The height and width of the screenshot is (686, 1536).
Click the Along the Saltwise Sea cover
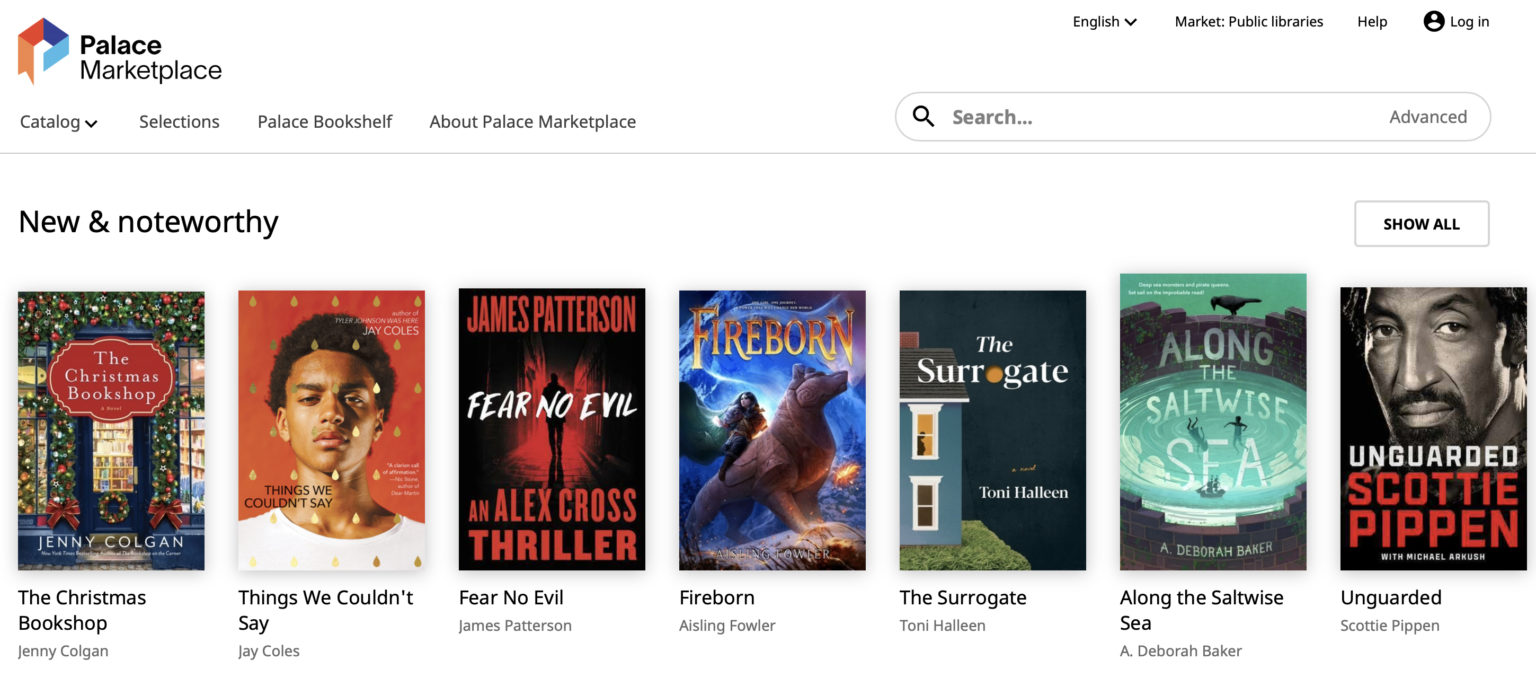1213,421
